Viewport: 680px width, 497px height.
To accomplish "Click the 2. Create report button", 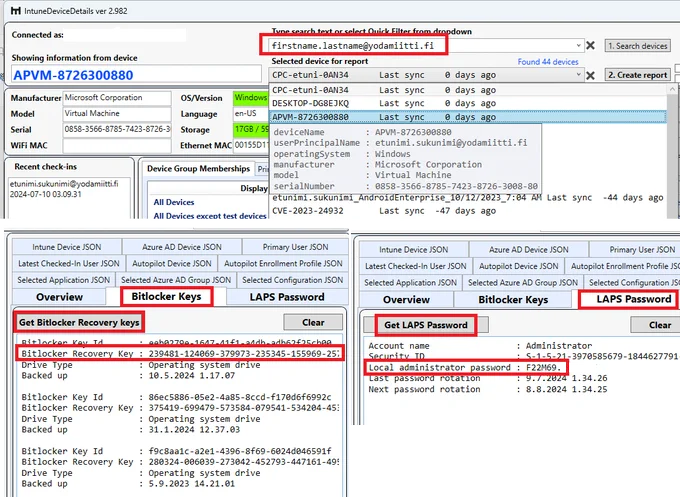I will click(638, 75).
